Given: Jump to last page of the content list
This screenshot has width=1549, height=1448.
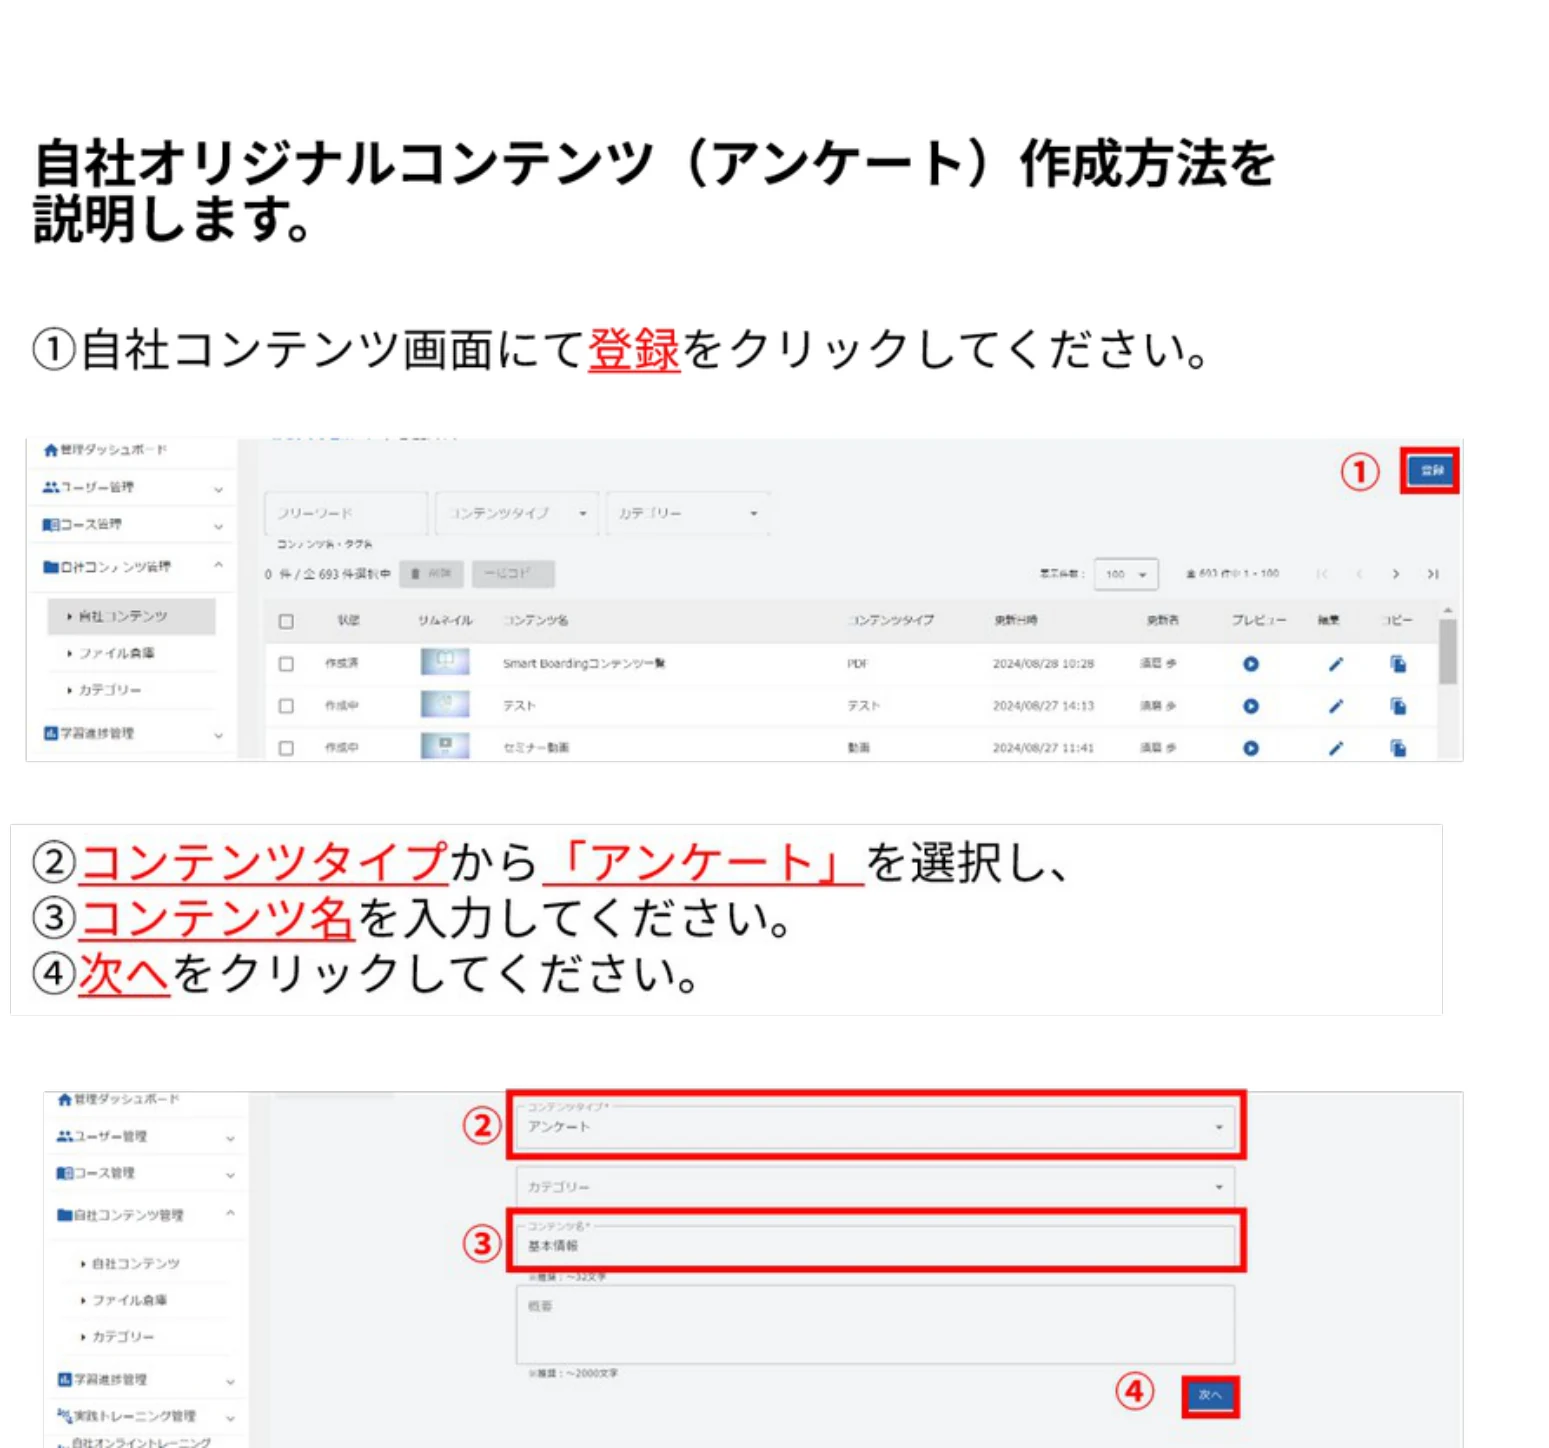Looking at the screenshot, I should (x=1433, y=574).
